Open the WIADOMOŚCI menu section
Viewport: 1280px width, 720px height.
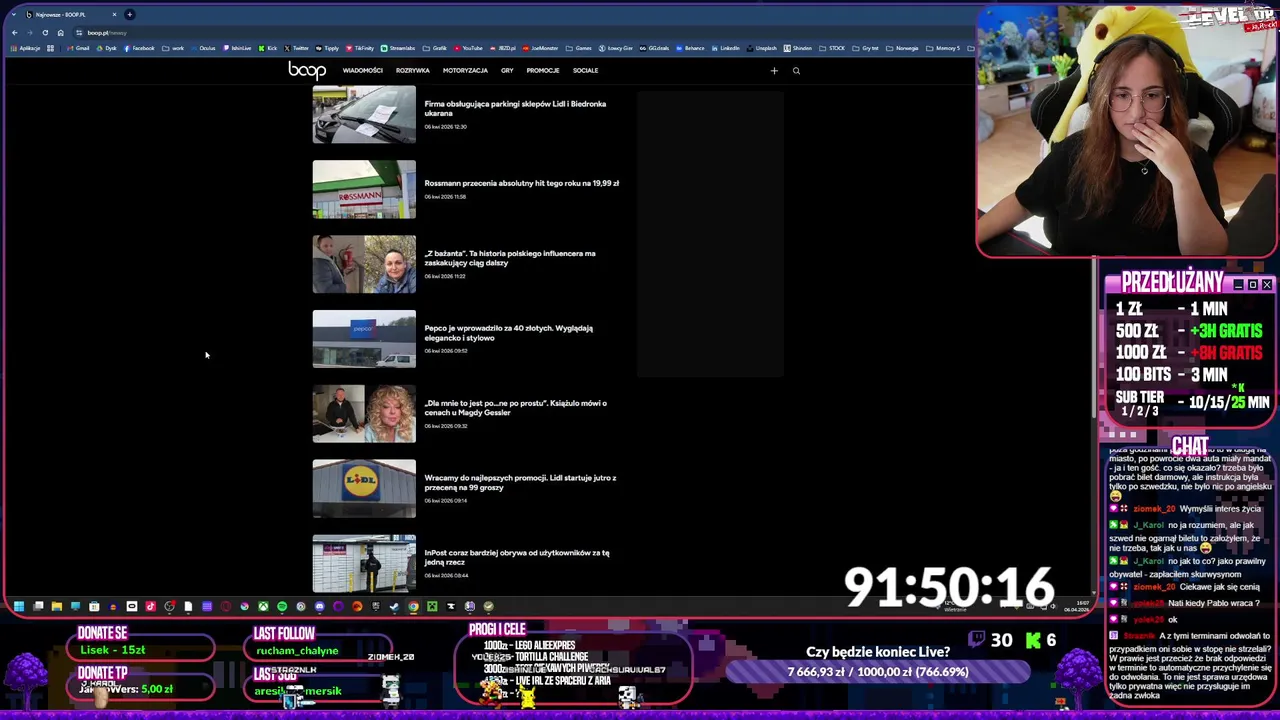(x=362, y=71)
